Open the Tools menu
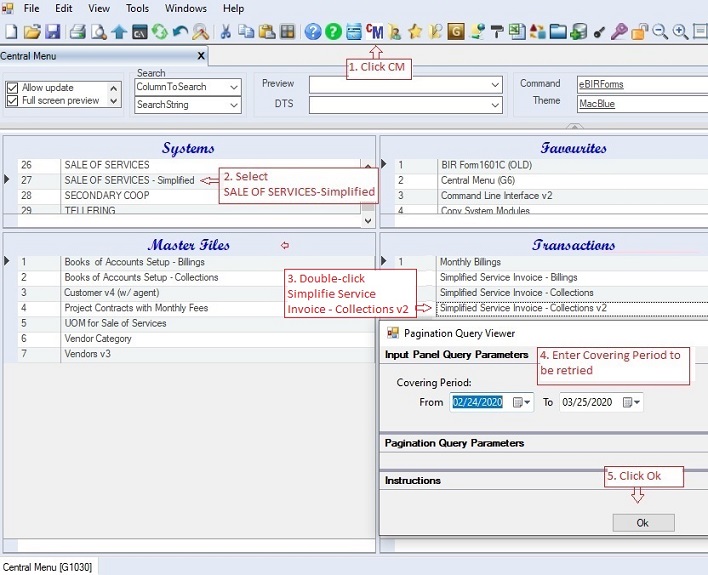 click(137, 8)
